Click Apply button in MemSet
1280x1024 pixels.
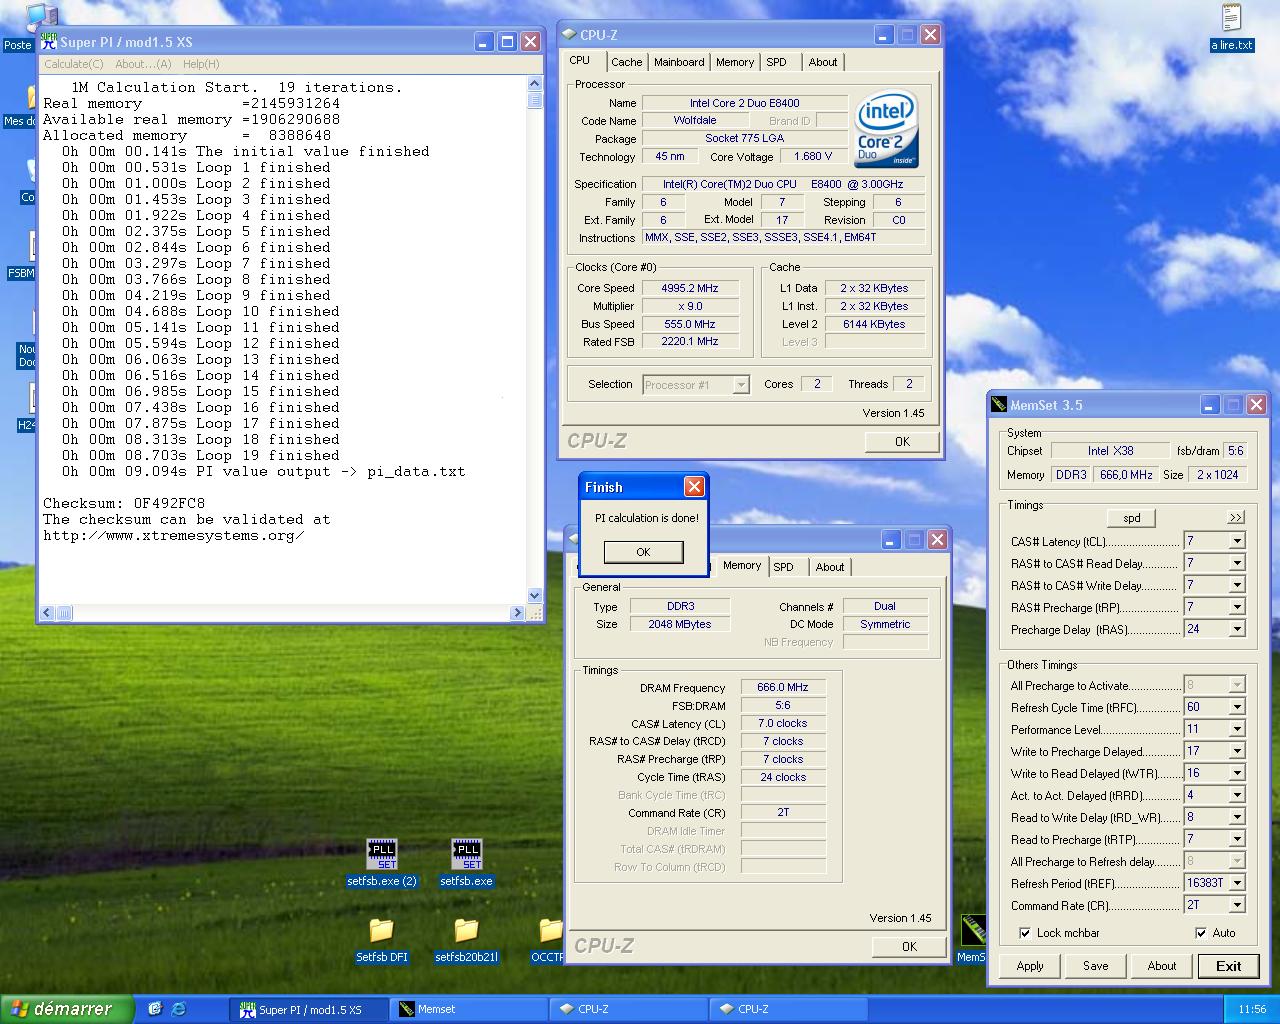tap(1030, 966)
